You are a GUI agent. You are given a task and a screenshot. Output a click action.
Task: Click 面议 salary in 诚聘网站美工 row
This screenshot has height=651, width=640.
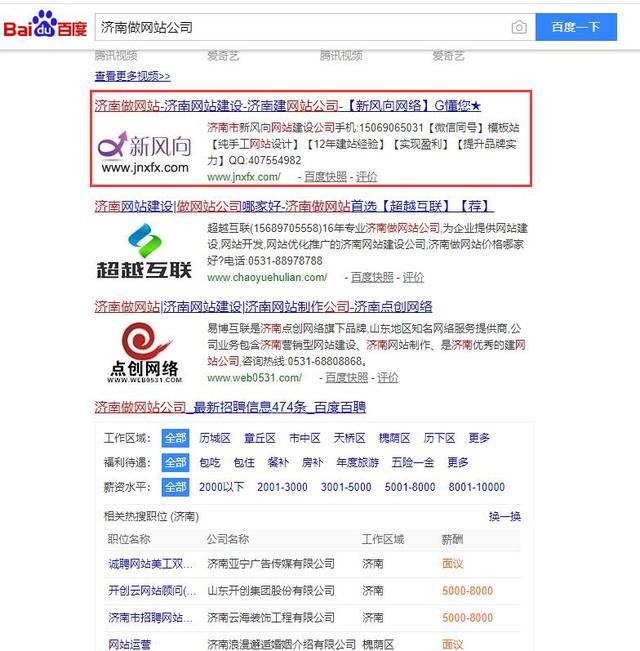pyautogui.click(x=452, y=564)
